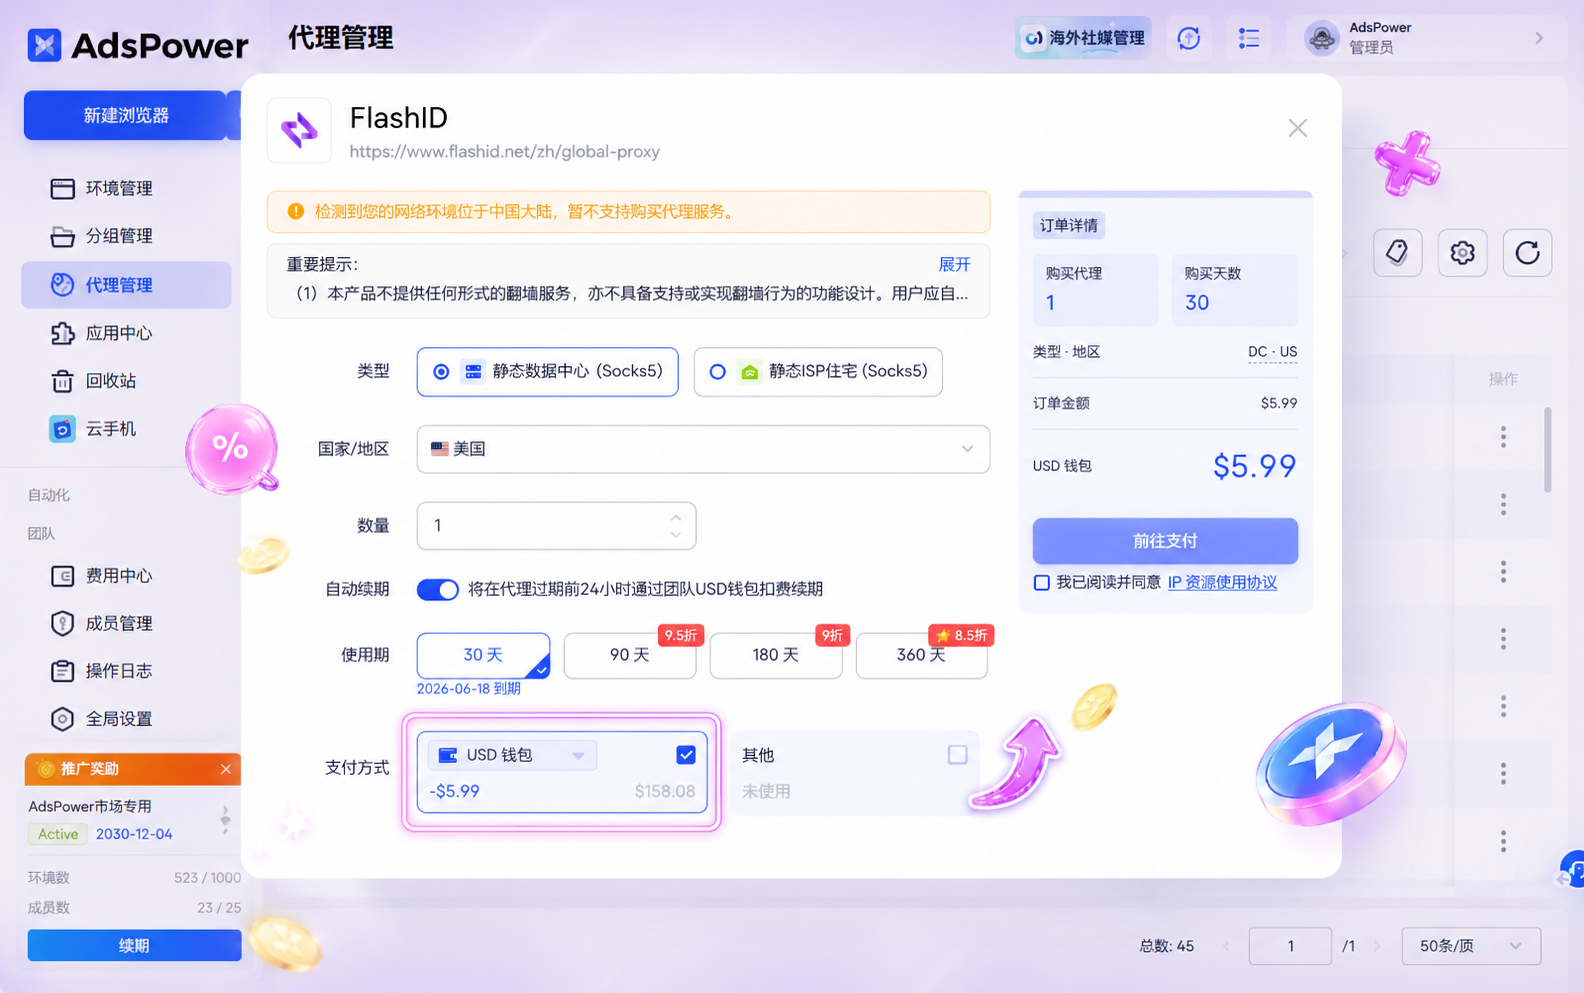Open the task list icon in top bar

[x=1248, y=38]
